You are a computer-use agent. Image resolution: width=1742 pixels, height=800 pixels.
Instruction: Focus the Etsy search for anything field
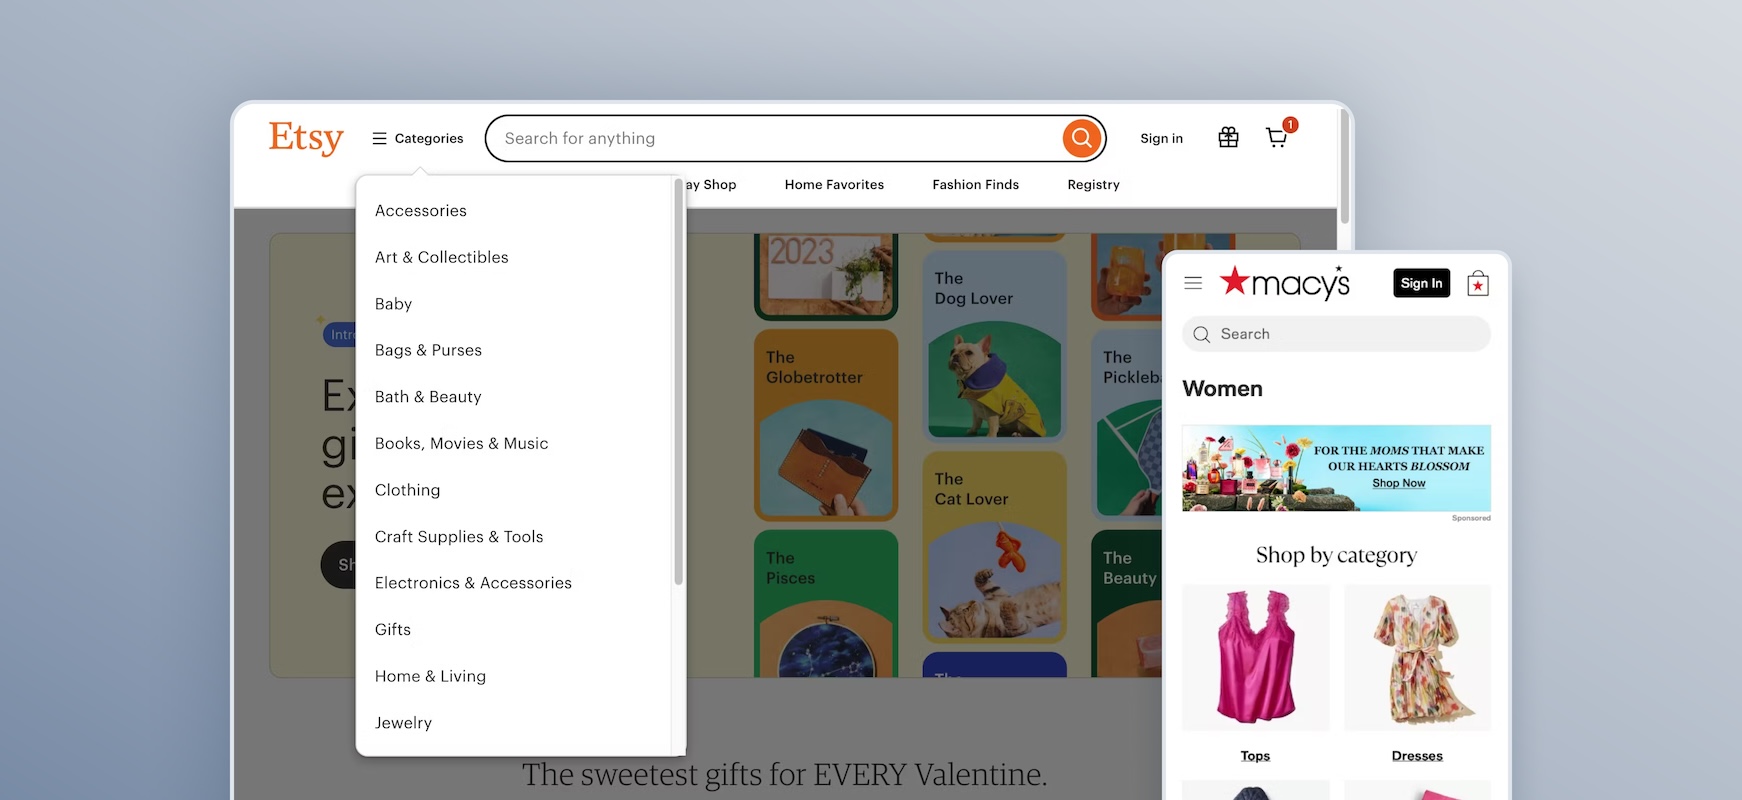pos(775,138)
